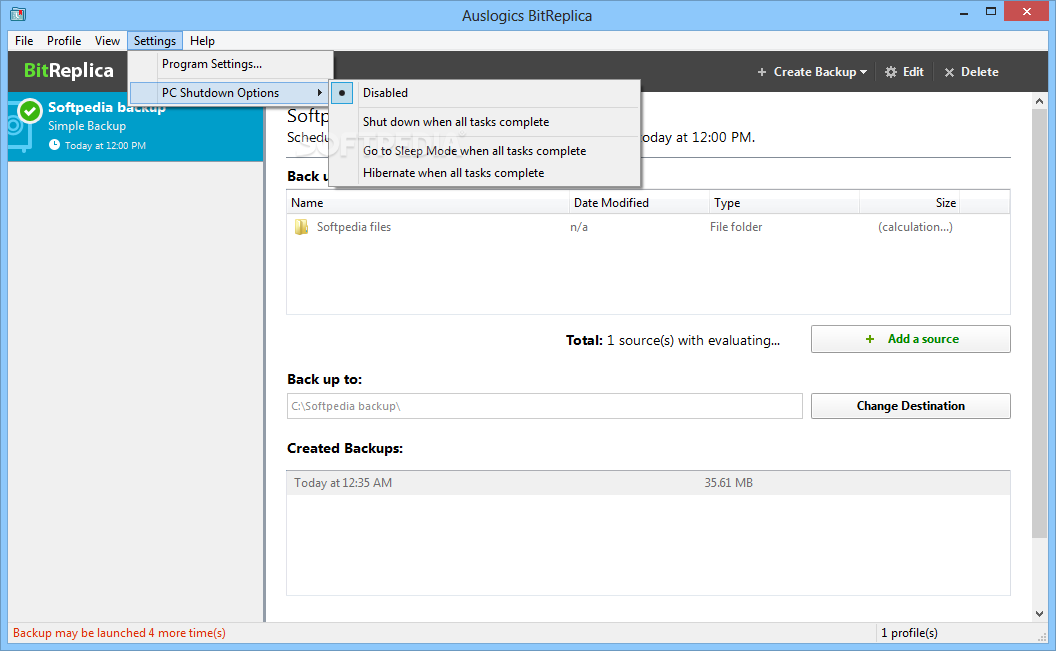Screen dimensions: 1056x651
Task: Close the Auslogics BitReplica window
Action: pos(1026,11)
